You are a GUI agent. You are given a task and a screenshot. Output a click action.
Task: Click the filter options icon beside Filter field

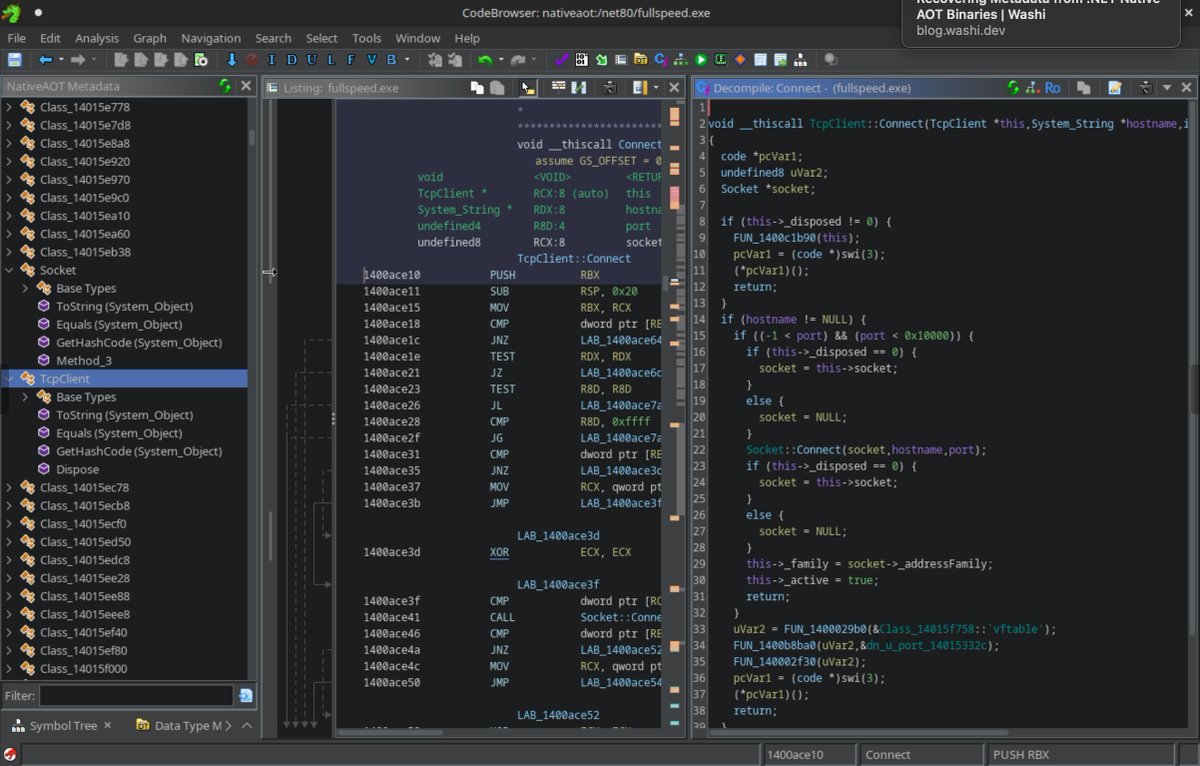pyautogui.click(x=246, y=695)
